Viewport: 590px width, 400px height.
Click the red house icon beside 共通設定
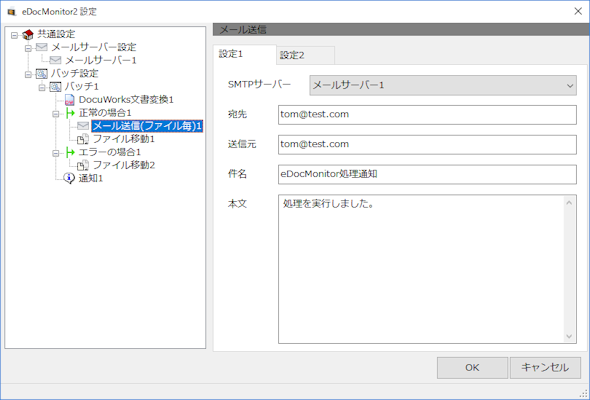(x=28, y=35)
